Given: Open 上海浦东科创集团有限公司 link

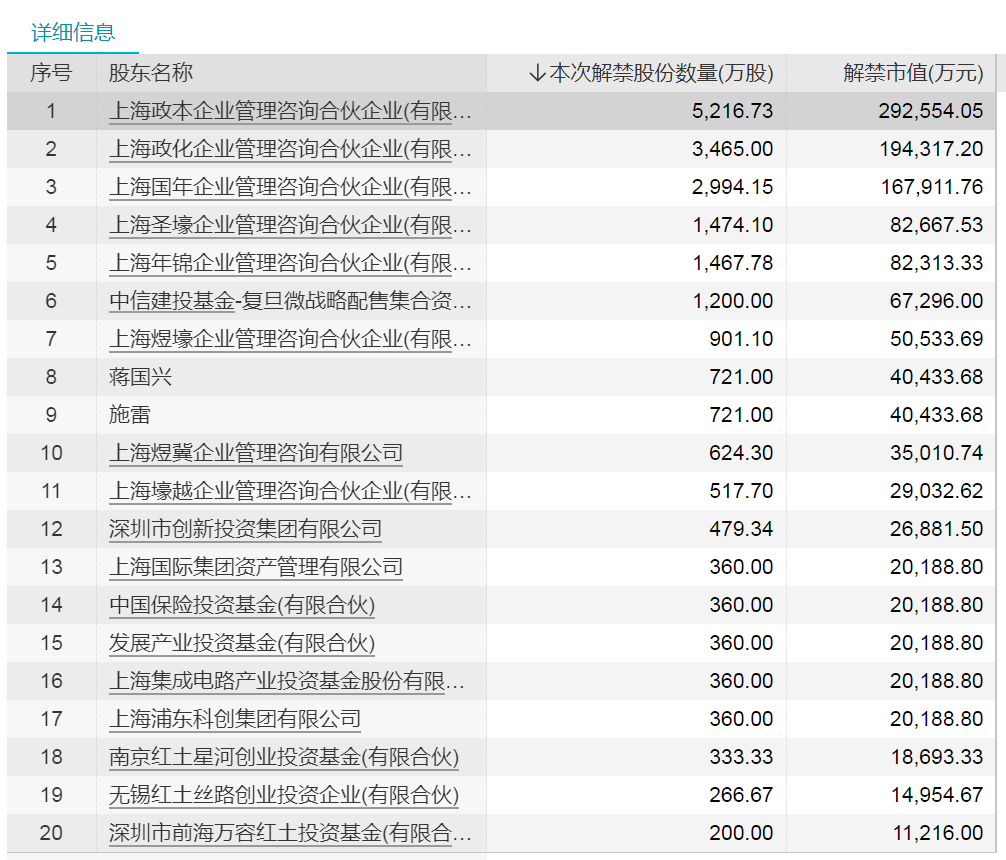Looking at the screenshot, I should point(235,719).
